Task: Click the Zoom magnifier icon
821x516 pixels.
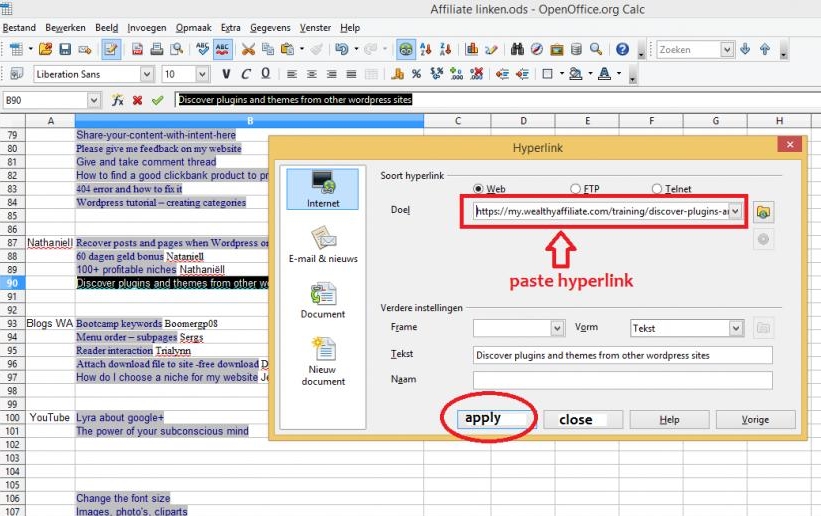Action: [596, 49]
